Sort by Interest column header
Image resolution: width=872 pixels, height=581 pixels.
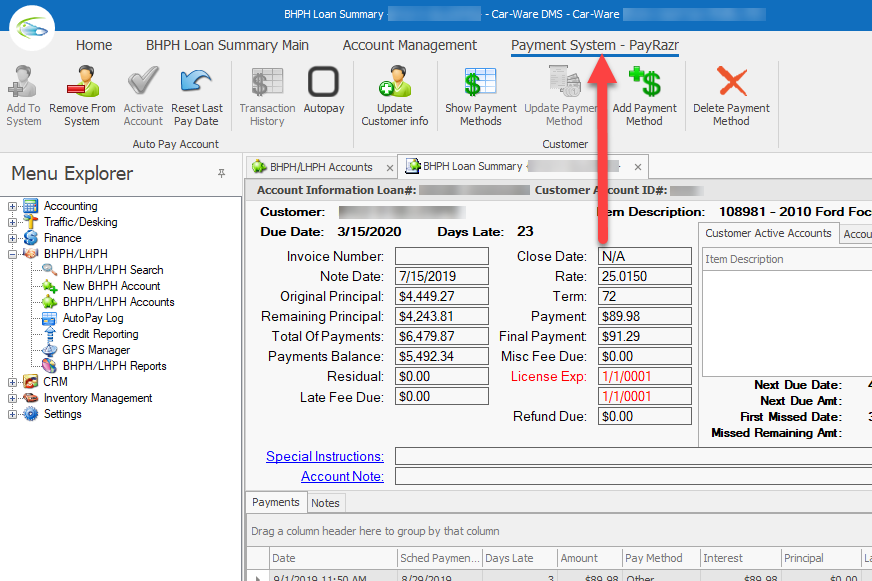740,558
